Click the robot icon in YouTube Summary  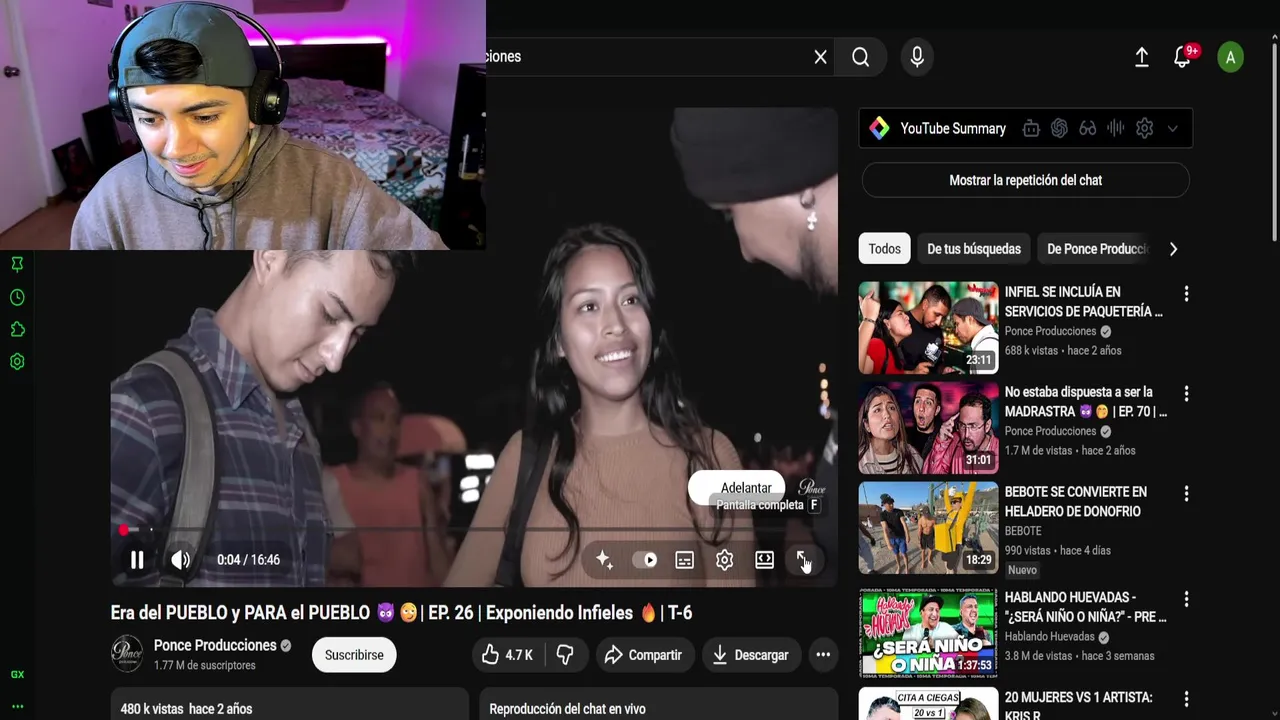click(1031, 128)
